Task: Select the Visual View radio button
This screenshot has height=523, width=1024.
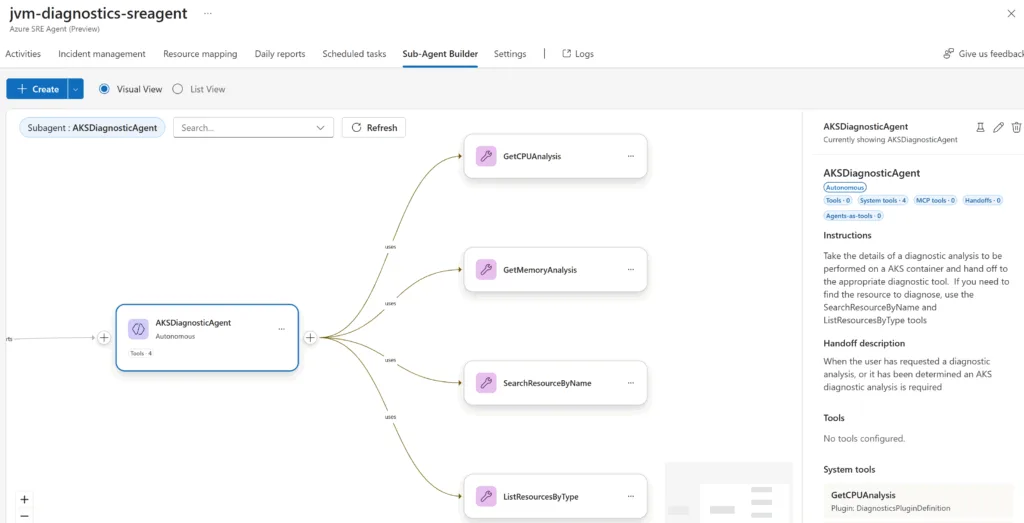Action: click(104, 89)
